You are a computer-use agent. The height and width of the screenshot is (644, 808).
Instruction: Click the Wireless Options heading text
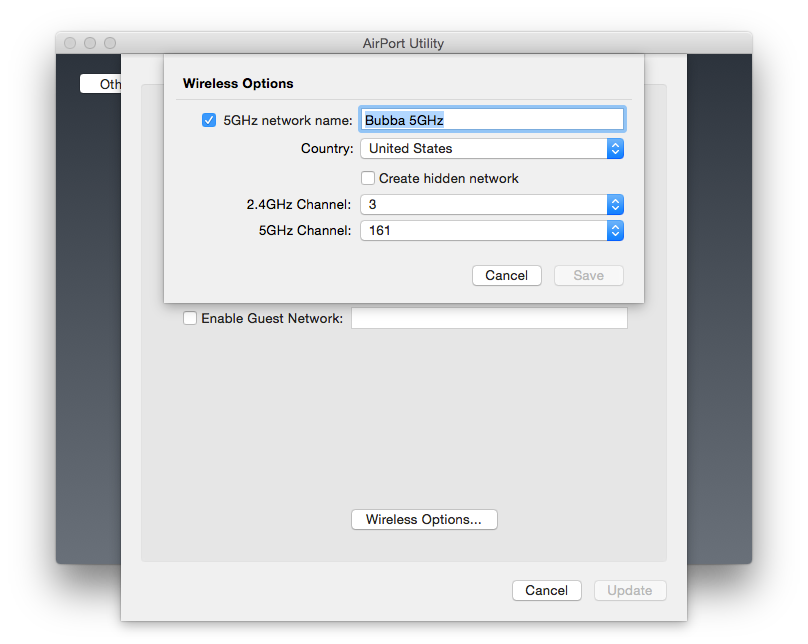tap(238, 83)
